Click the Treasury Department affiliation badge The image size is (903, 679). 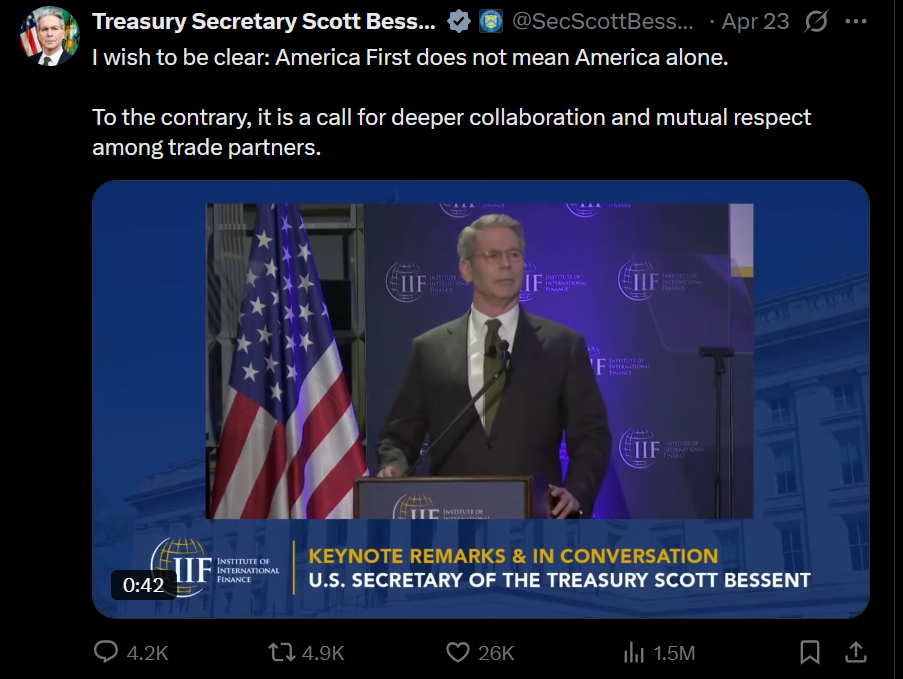point(491,22)
